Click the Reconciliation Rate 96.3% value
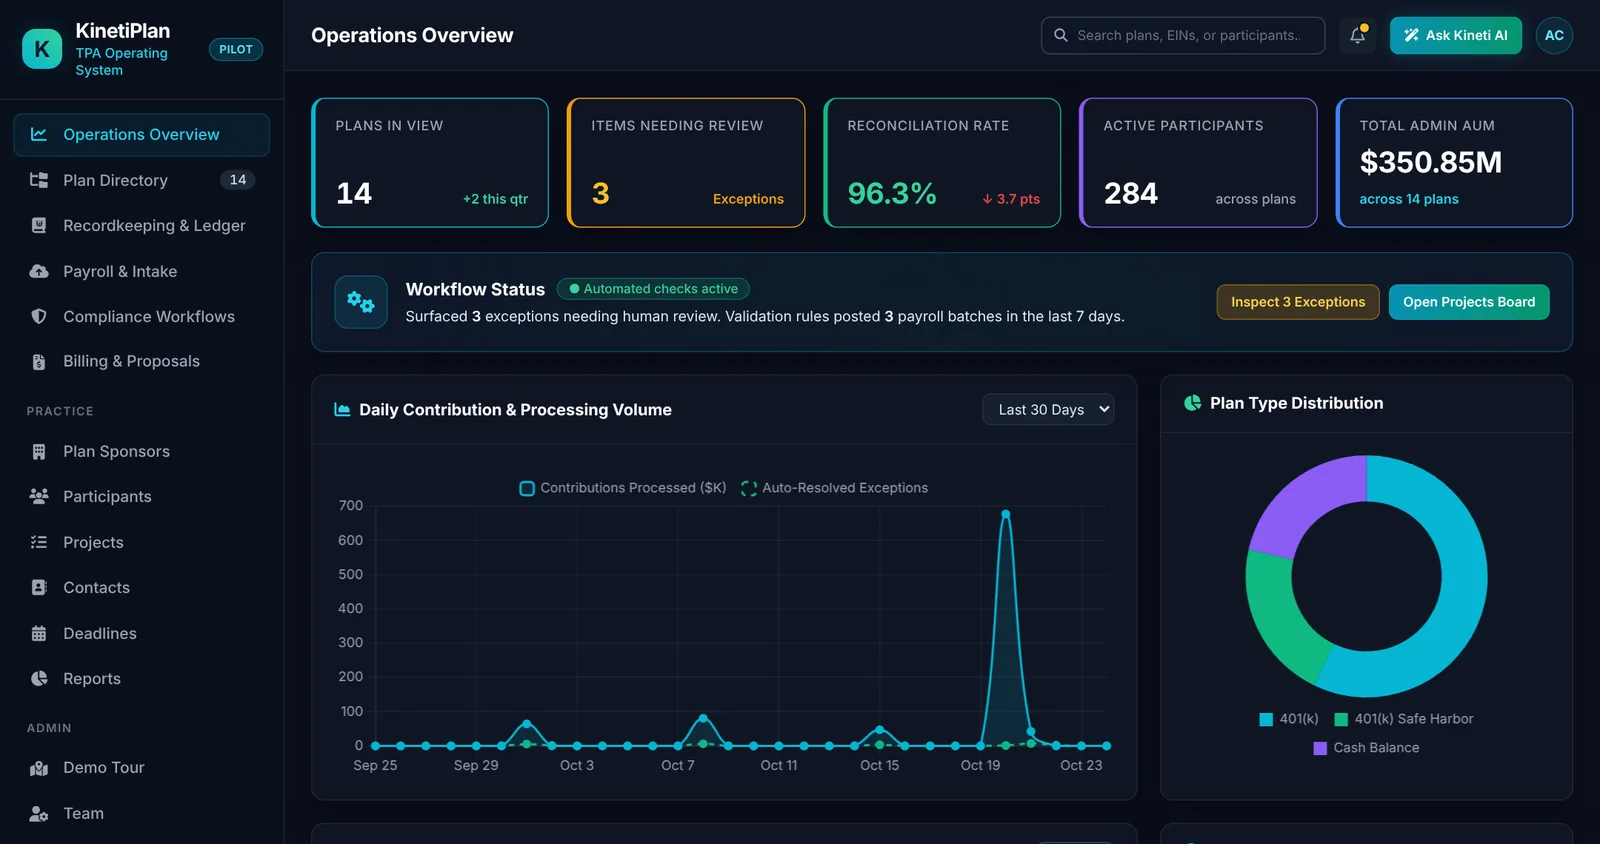Viewport: 1600px width, 844px height. click(x=892, y=193)
